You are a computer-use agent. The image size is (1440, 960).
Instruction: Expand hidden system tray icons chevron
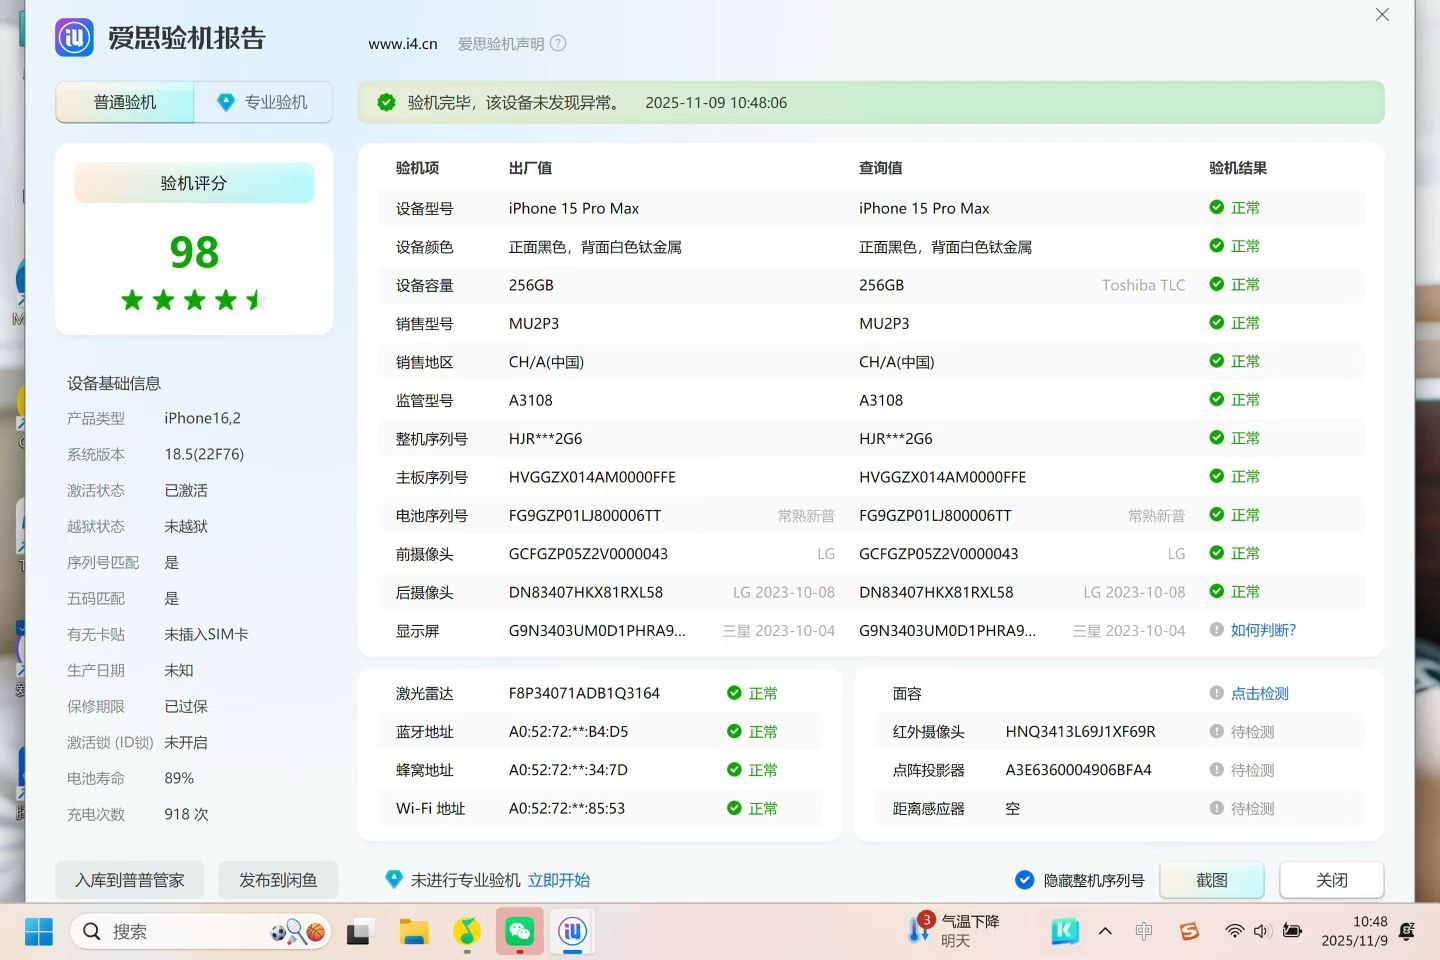click(x=1105, y=931)
